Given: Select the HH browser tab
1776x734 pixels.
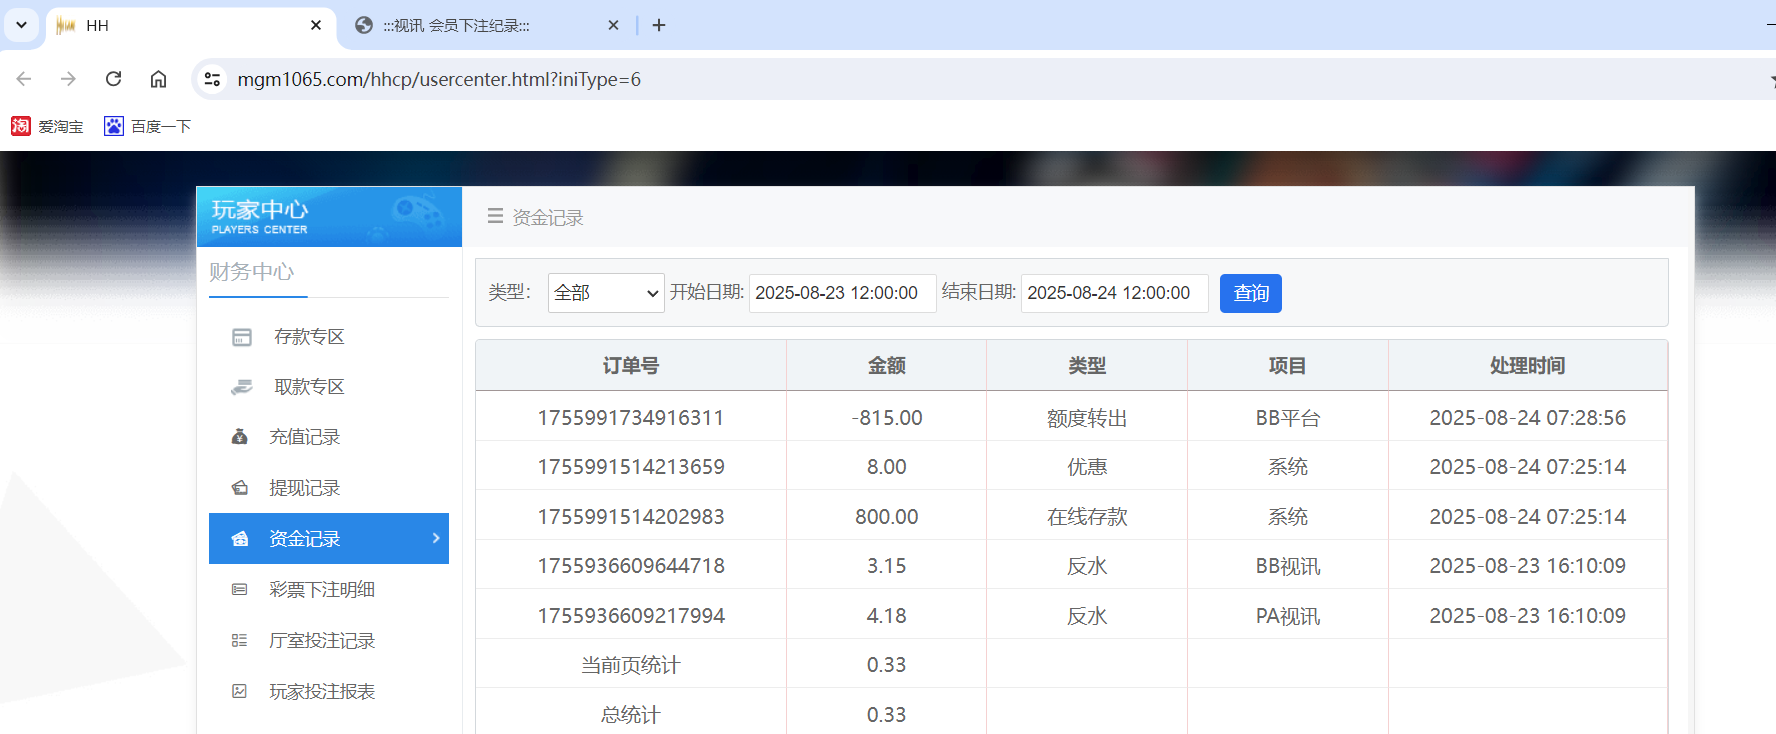Looking at the screenshot, I should 180,26.
